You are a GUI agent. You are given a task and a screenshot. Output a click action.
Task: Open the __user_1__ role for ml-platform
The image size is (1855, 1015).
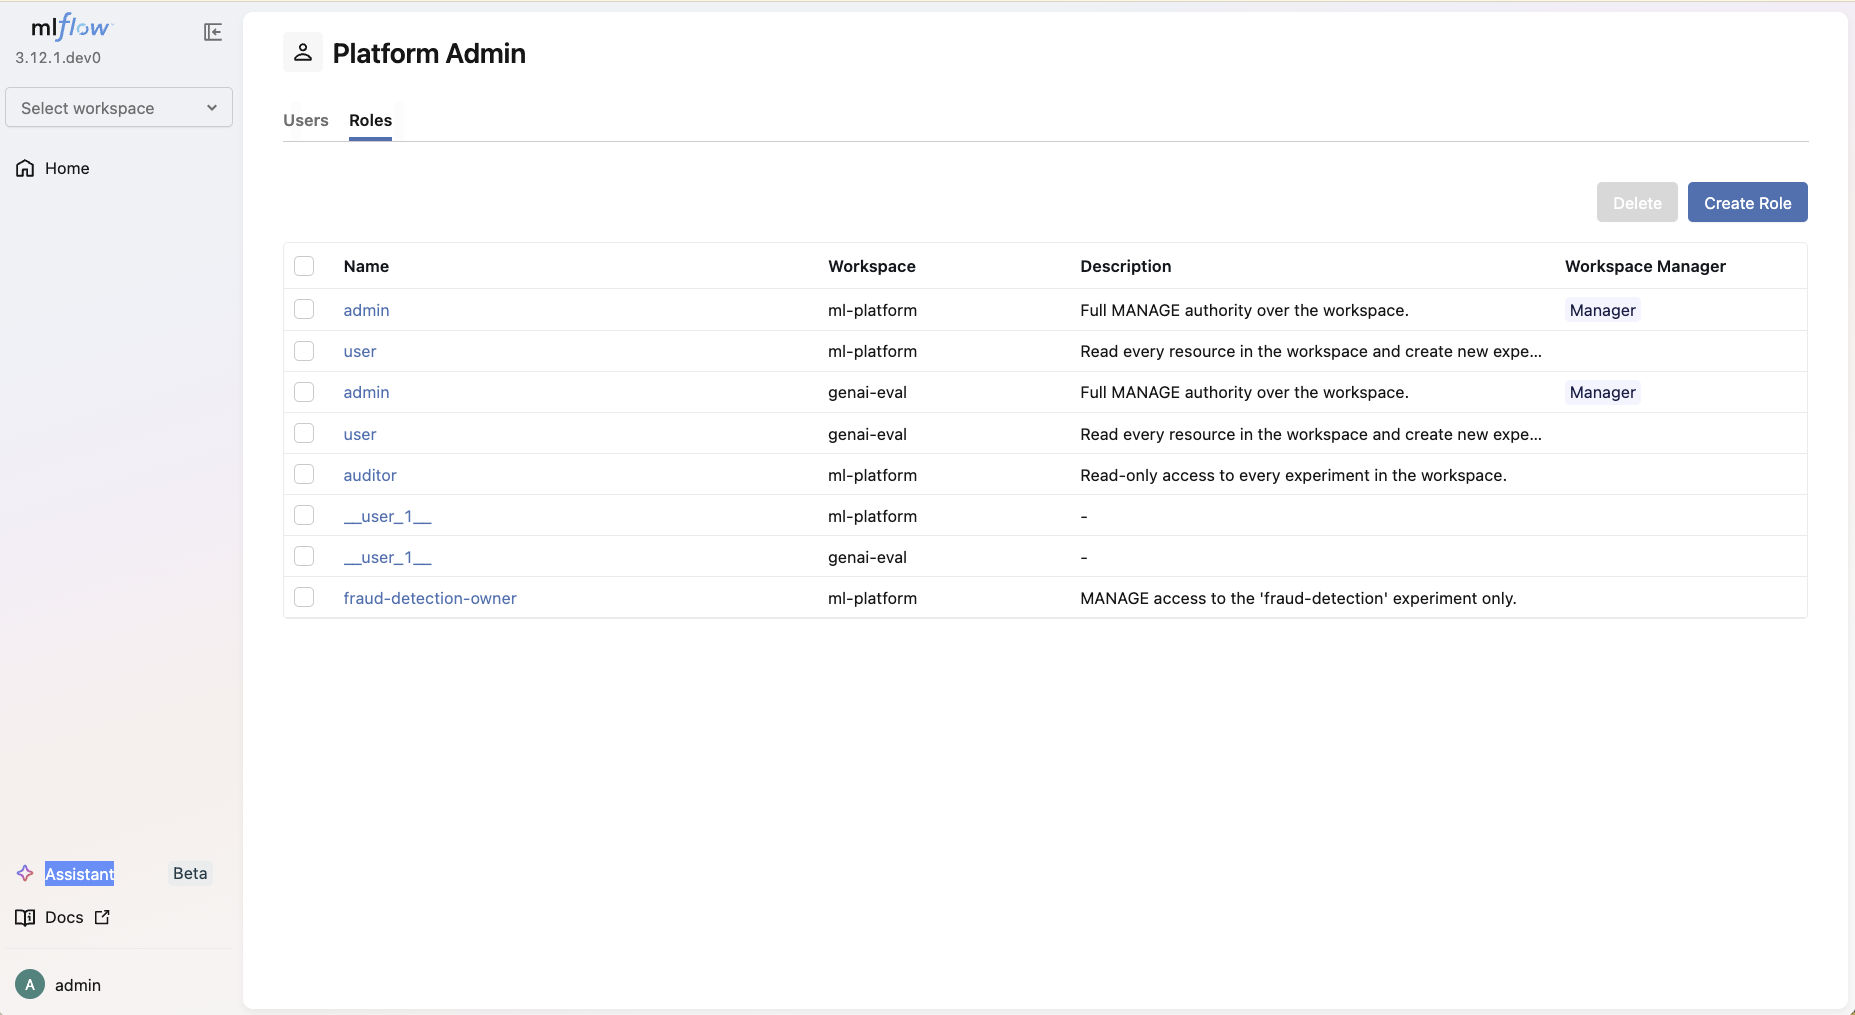click(x=388, y=516)
